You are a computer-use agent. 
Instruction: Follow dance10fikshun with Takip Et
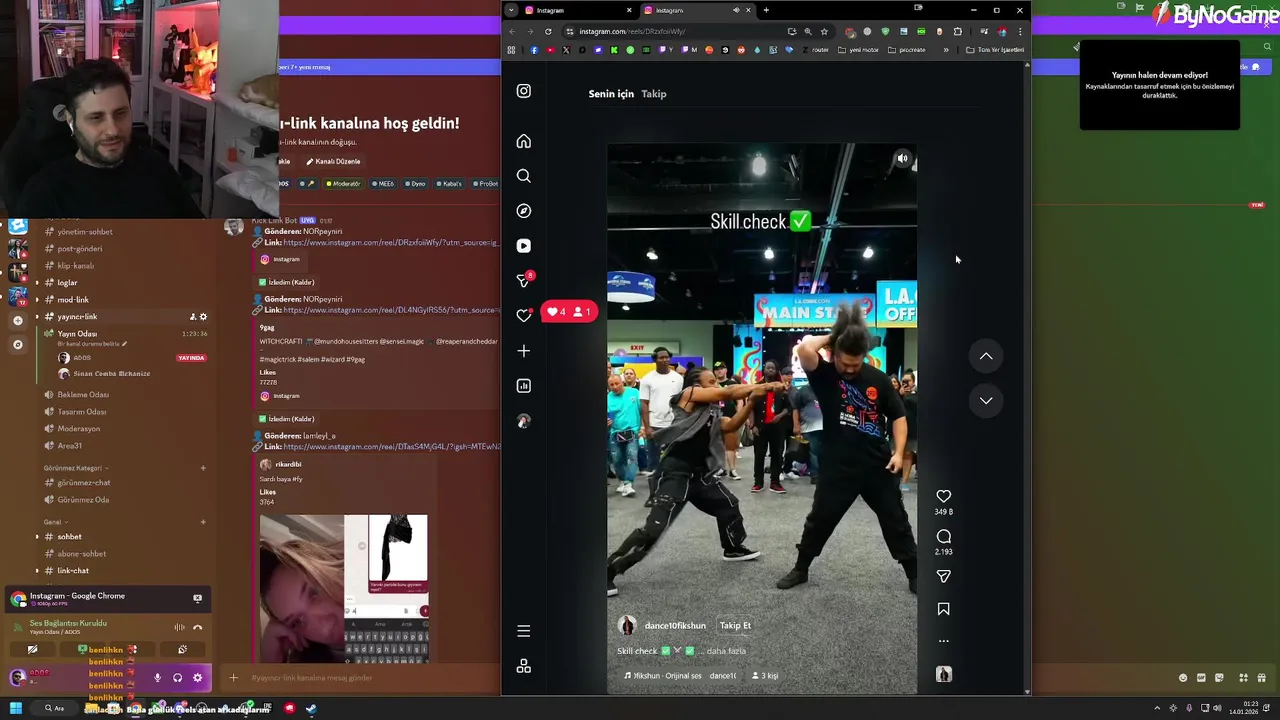[735, 626]
